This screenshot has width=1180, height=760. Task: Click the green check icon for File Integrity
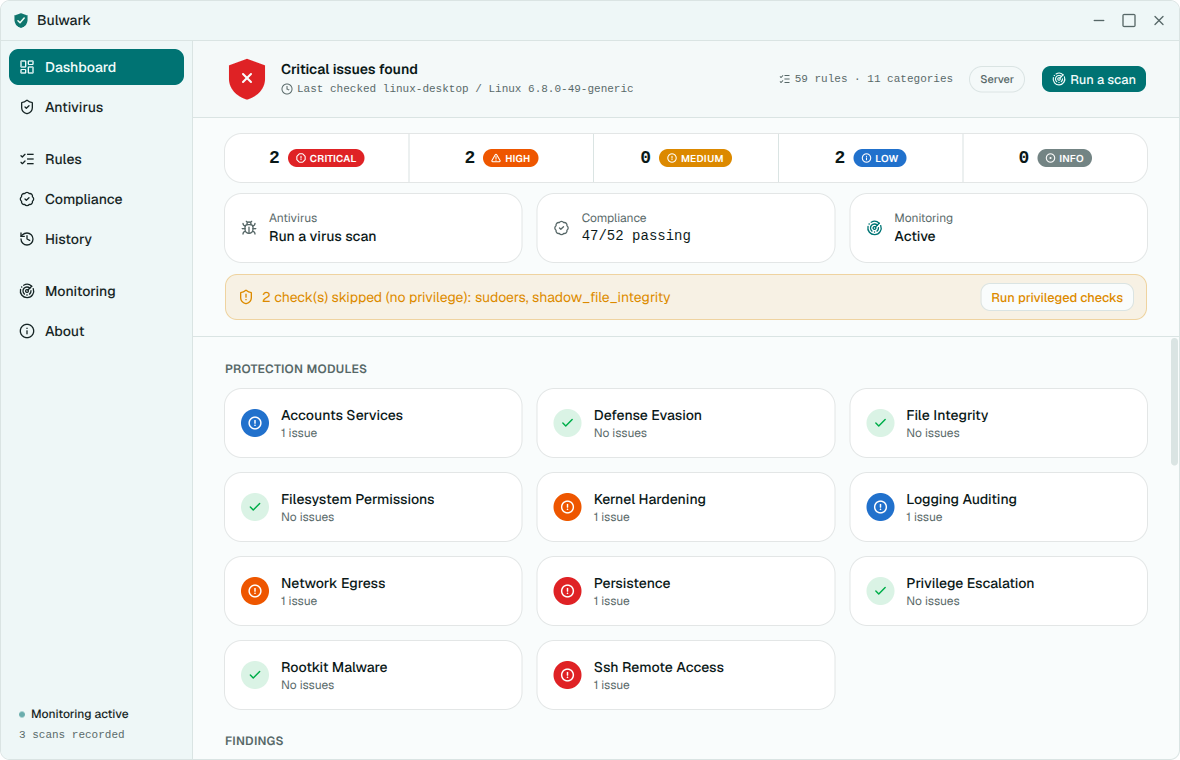pos(880,423)
